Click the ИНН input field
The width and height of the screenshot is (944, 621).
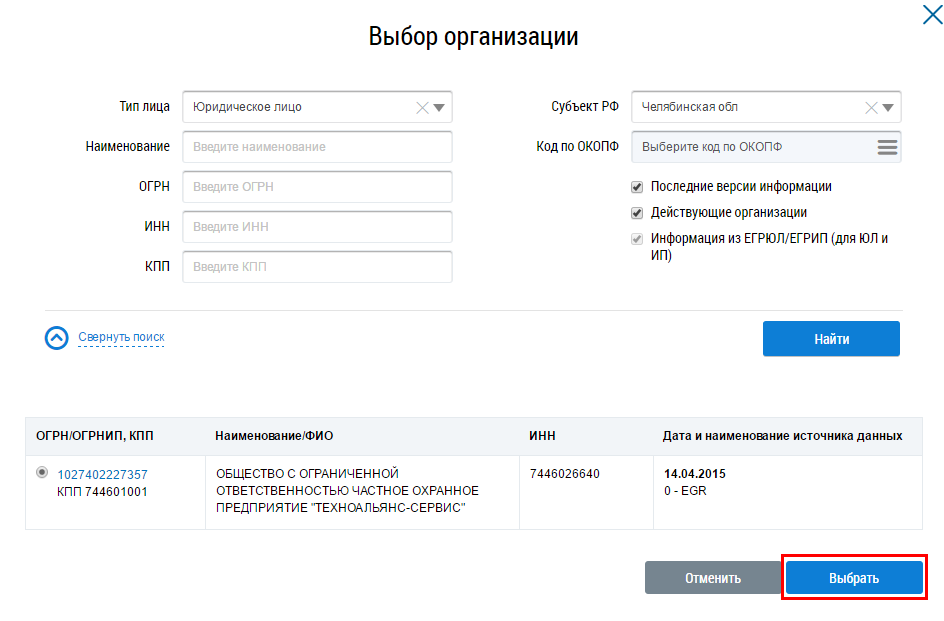pyautogui.click(x=317, y=227)
